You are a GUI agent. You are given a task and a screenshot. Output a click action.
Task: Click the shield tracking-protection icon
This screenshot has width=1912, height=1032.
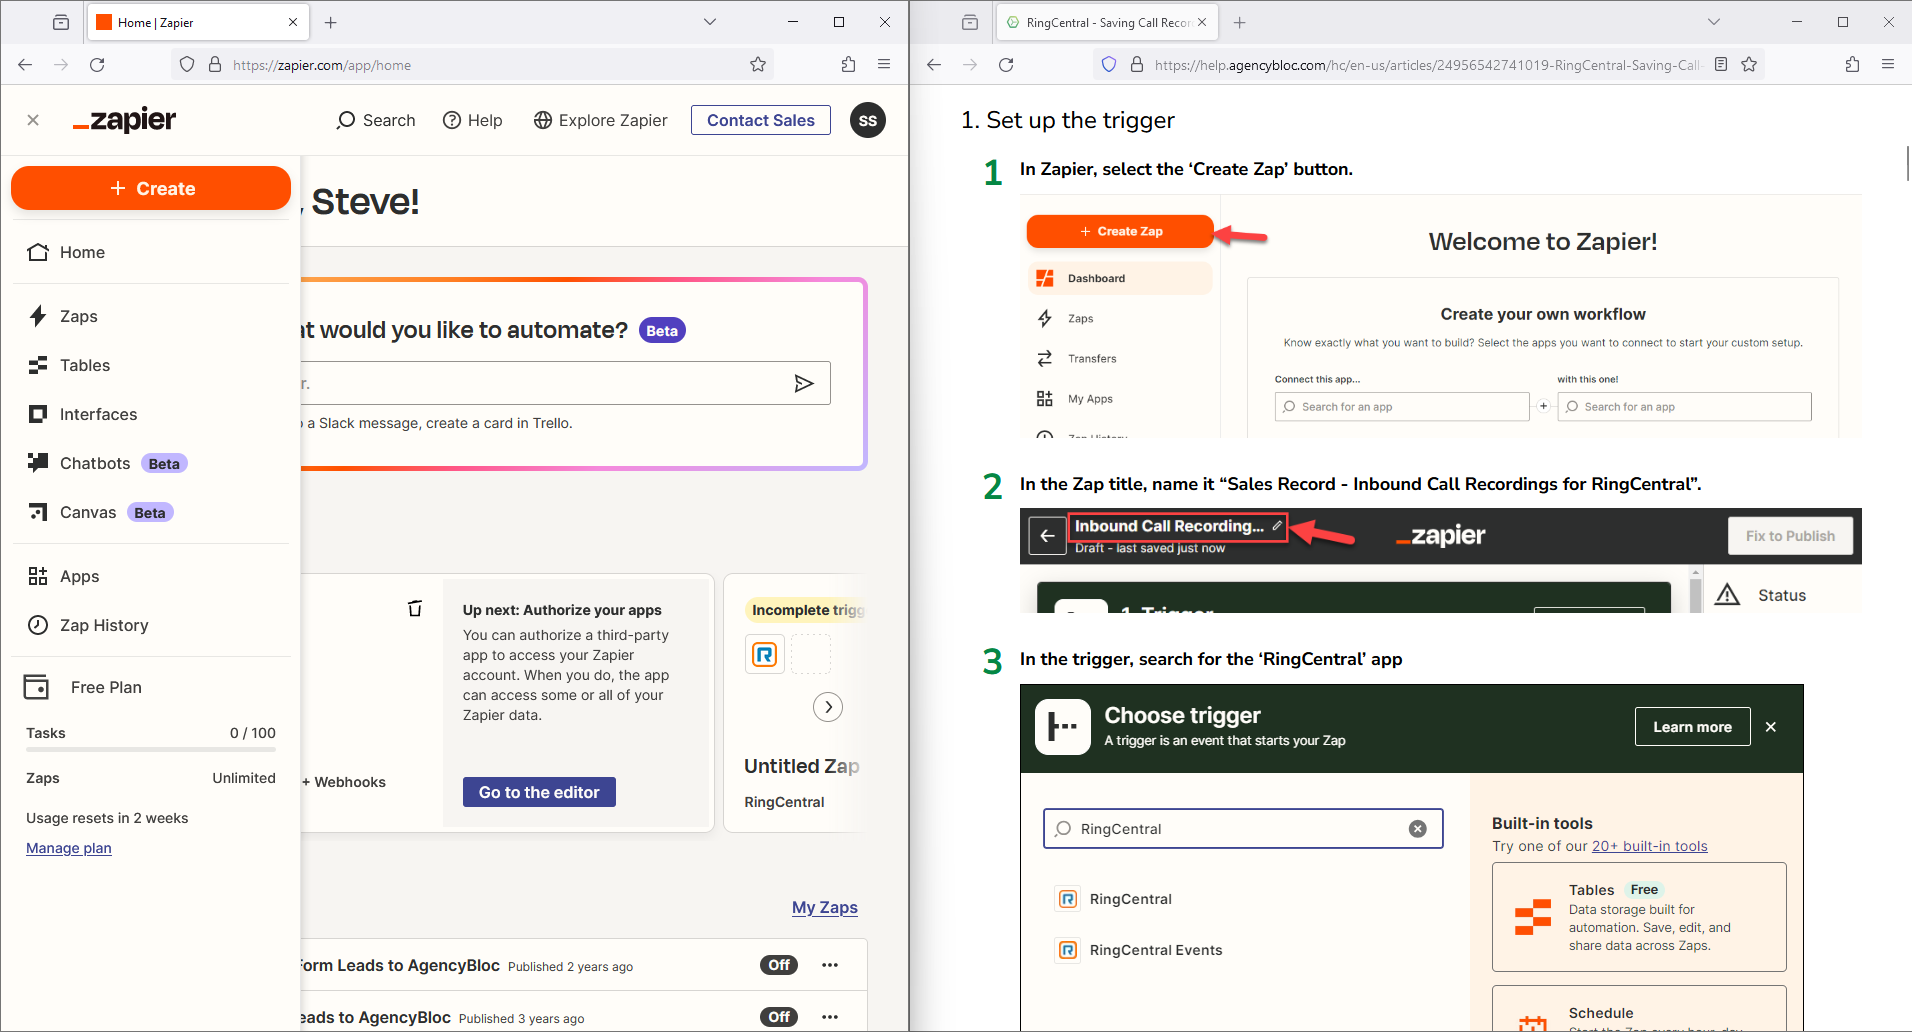pyautogui.click(x=1108, y=64)
